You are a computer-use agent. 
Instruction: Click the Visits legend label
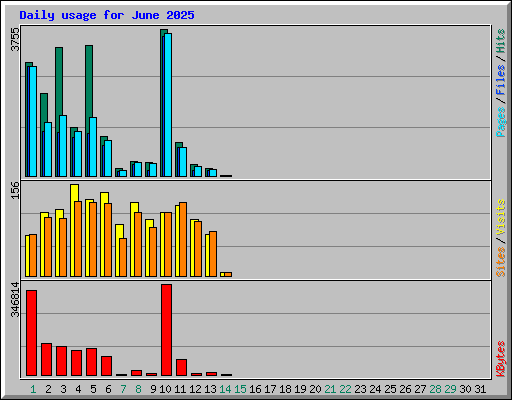tap(501, 217)
